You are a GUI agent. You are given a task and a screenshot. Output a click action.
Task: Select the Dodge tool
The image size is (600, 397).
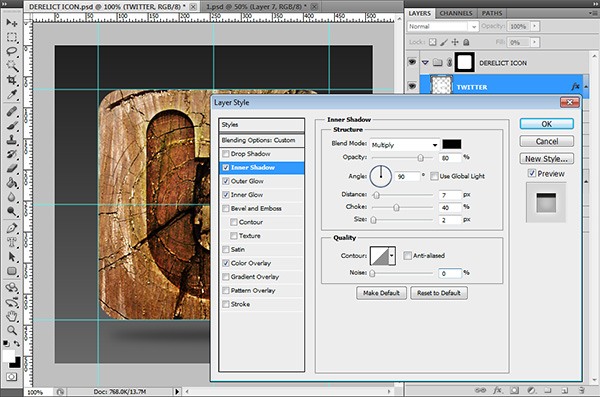(12, 211)
